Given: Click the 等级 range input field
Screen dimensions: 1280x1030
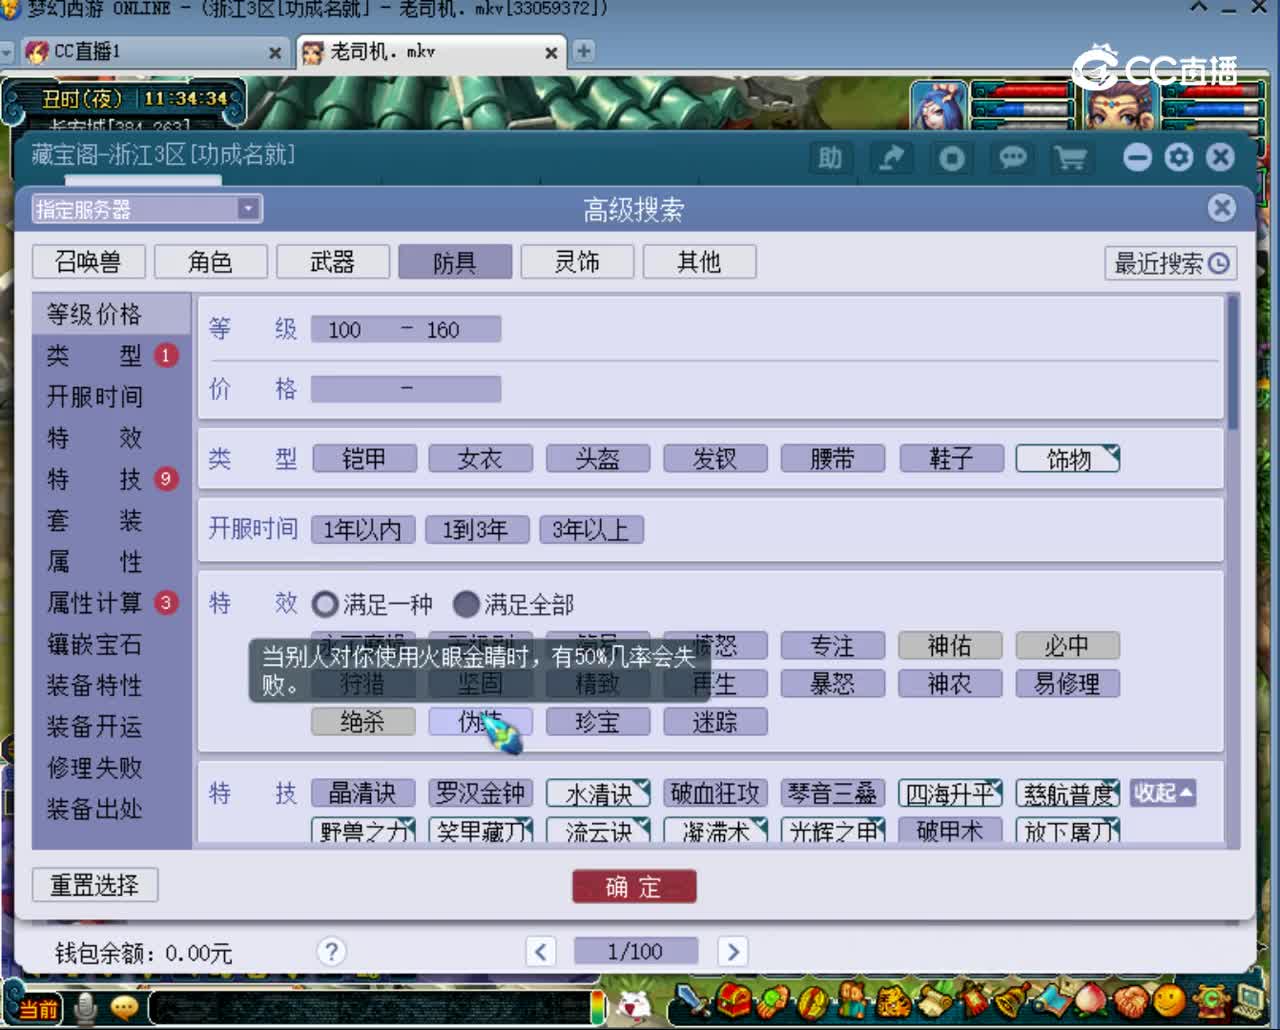Looking at the screenshot, I should click(406, 329).
